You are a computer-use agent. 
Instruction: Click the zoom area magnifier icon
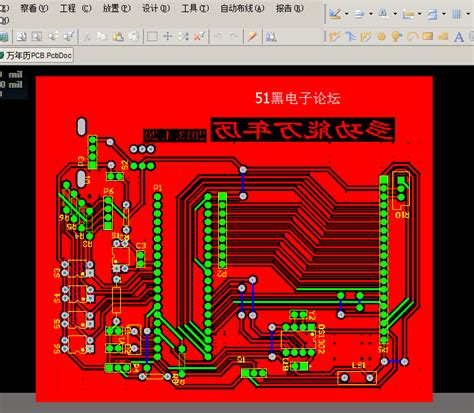[37, 36]
